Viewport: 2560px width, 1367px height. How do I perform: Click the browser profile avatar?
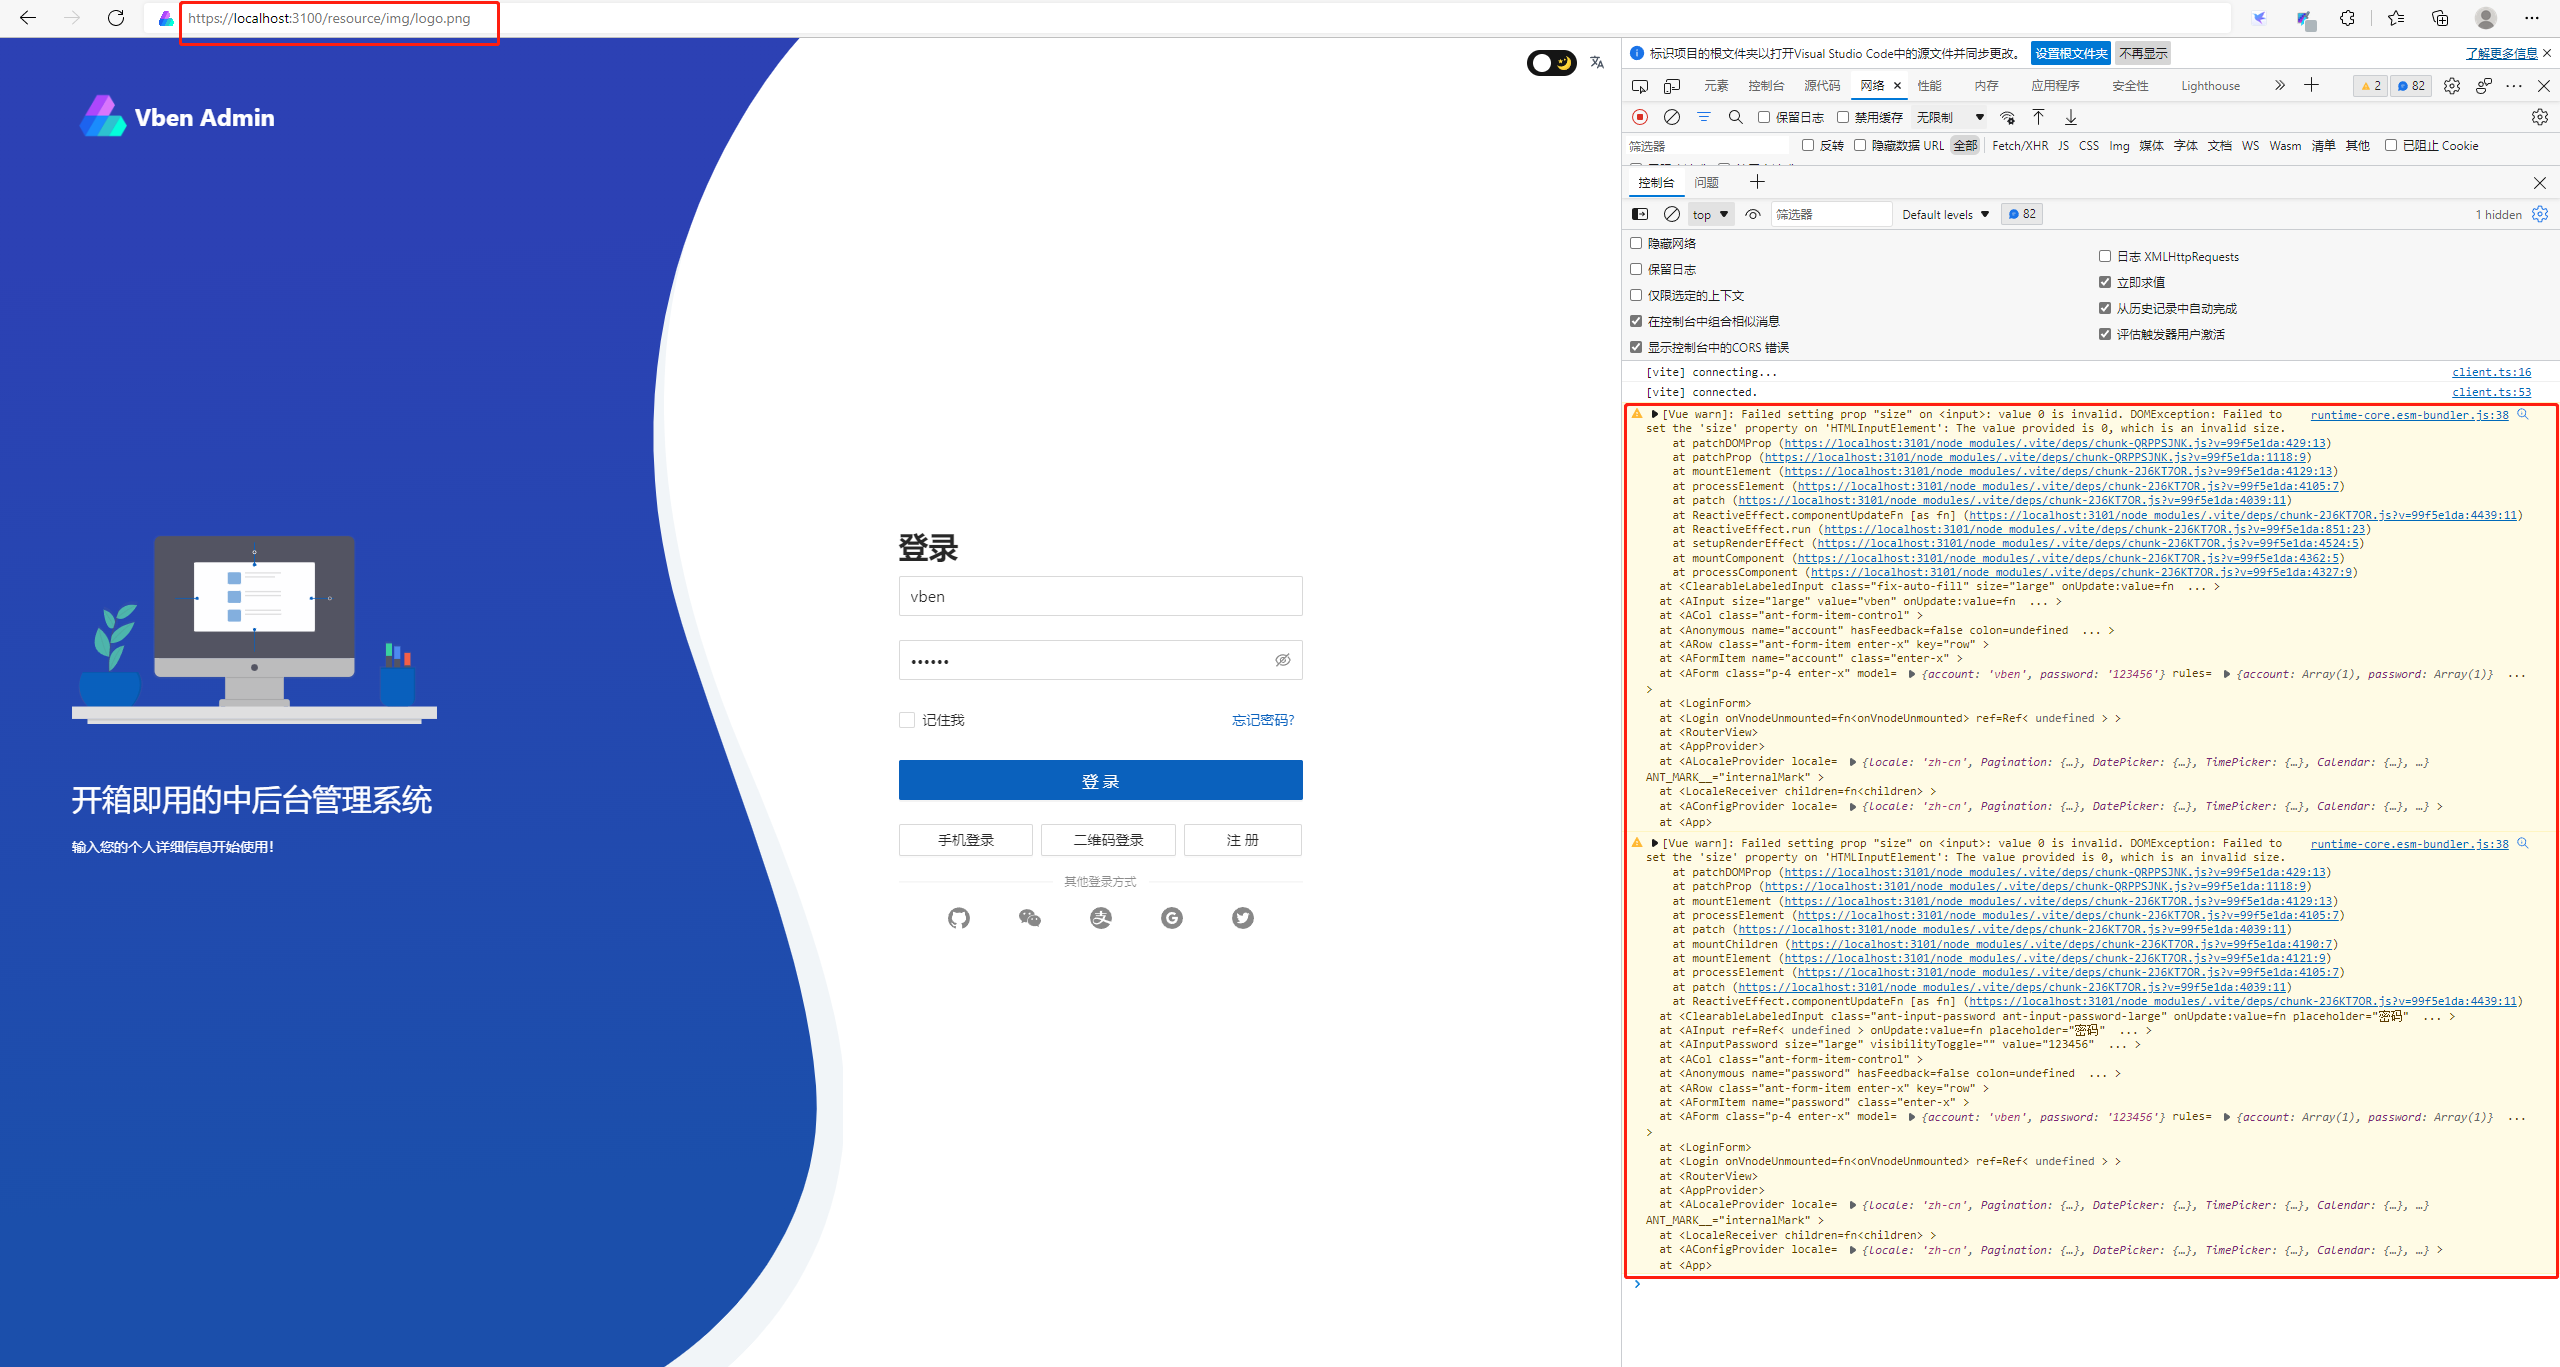tap(2486, 18)
